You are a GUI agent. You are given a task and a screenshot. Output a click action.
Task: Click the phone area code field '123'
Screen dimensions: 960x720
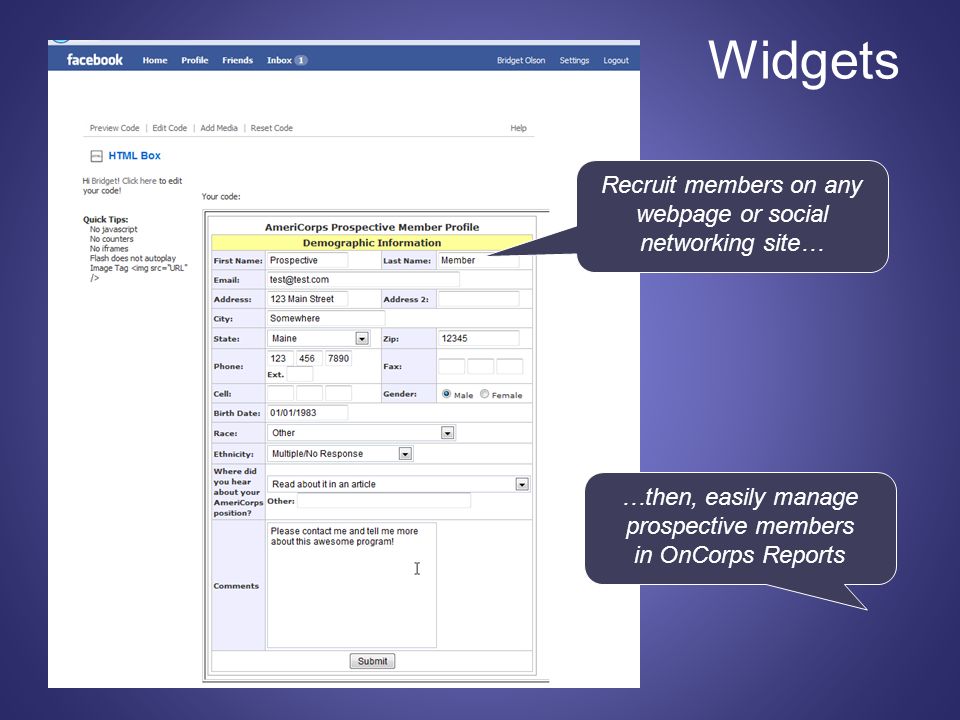(280, 358)
